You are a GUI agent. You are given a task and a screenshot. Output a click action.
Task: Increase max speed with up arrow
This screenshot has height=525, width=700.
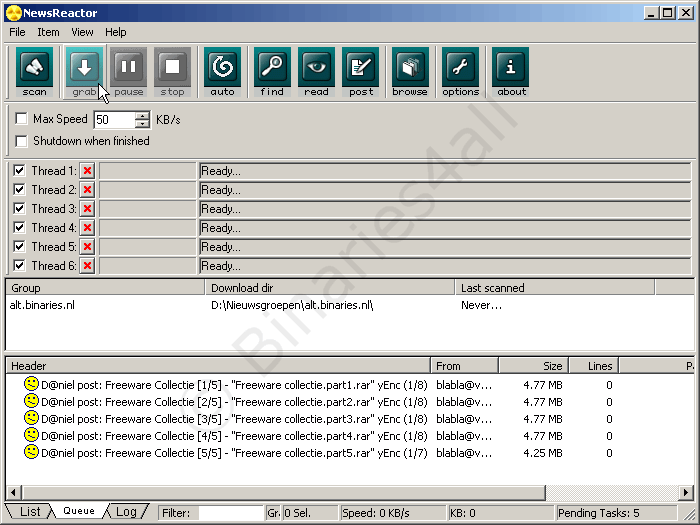(142, 116)
